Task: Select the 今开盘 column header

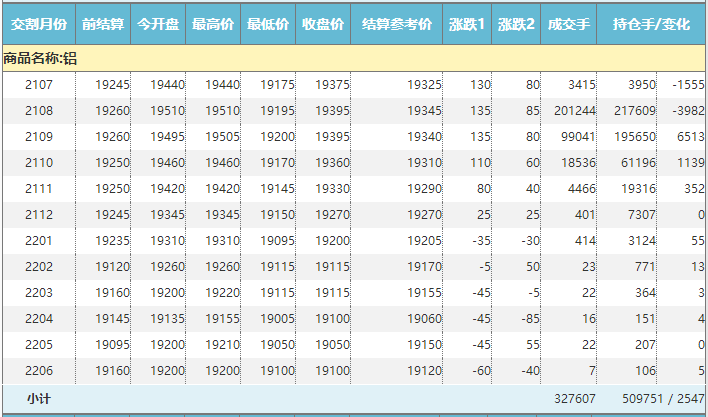Action: [x=158, y=23]
